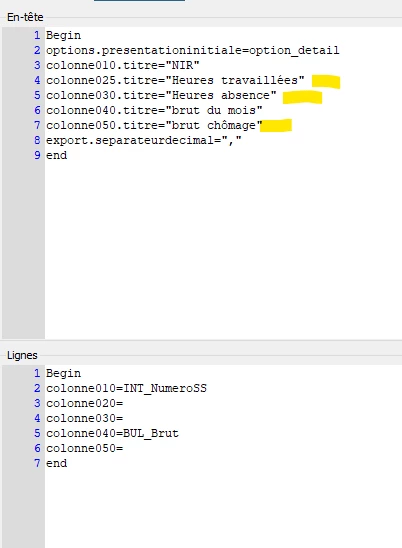
Task: Click the "Heures absence" title line
Action: coord(161,95)
